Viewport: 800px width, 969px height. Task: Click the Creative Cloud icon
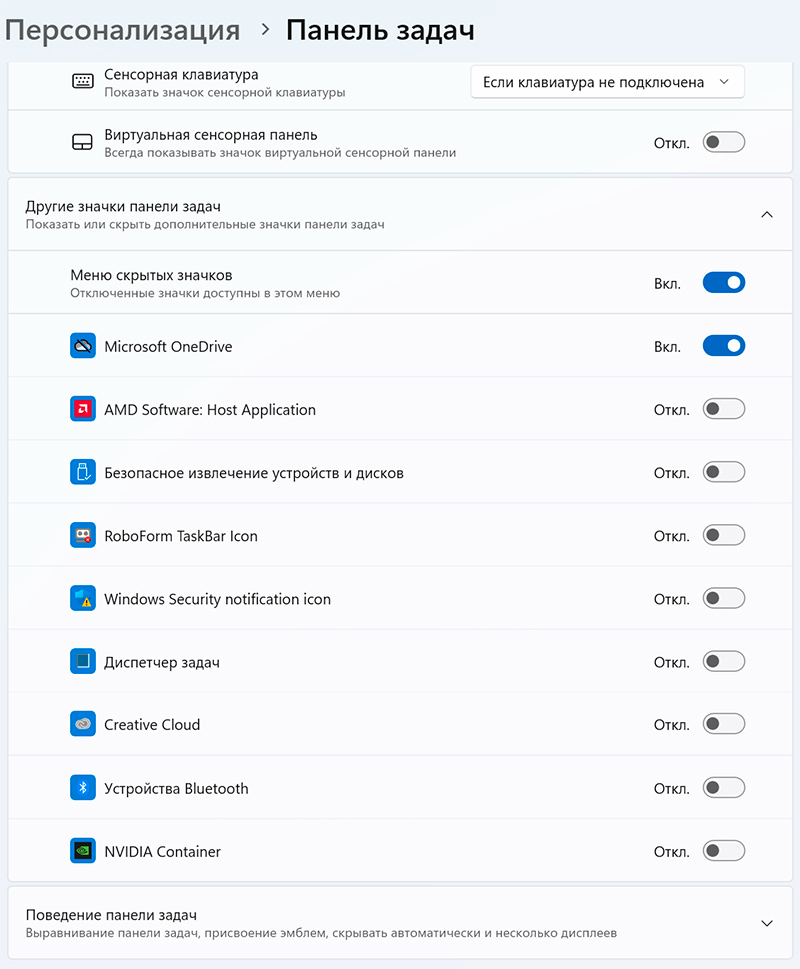[82, 725]
